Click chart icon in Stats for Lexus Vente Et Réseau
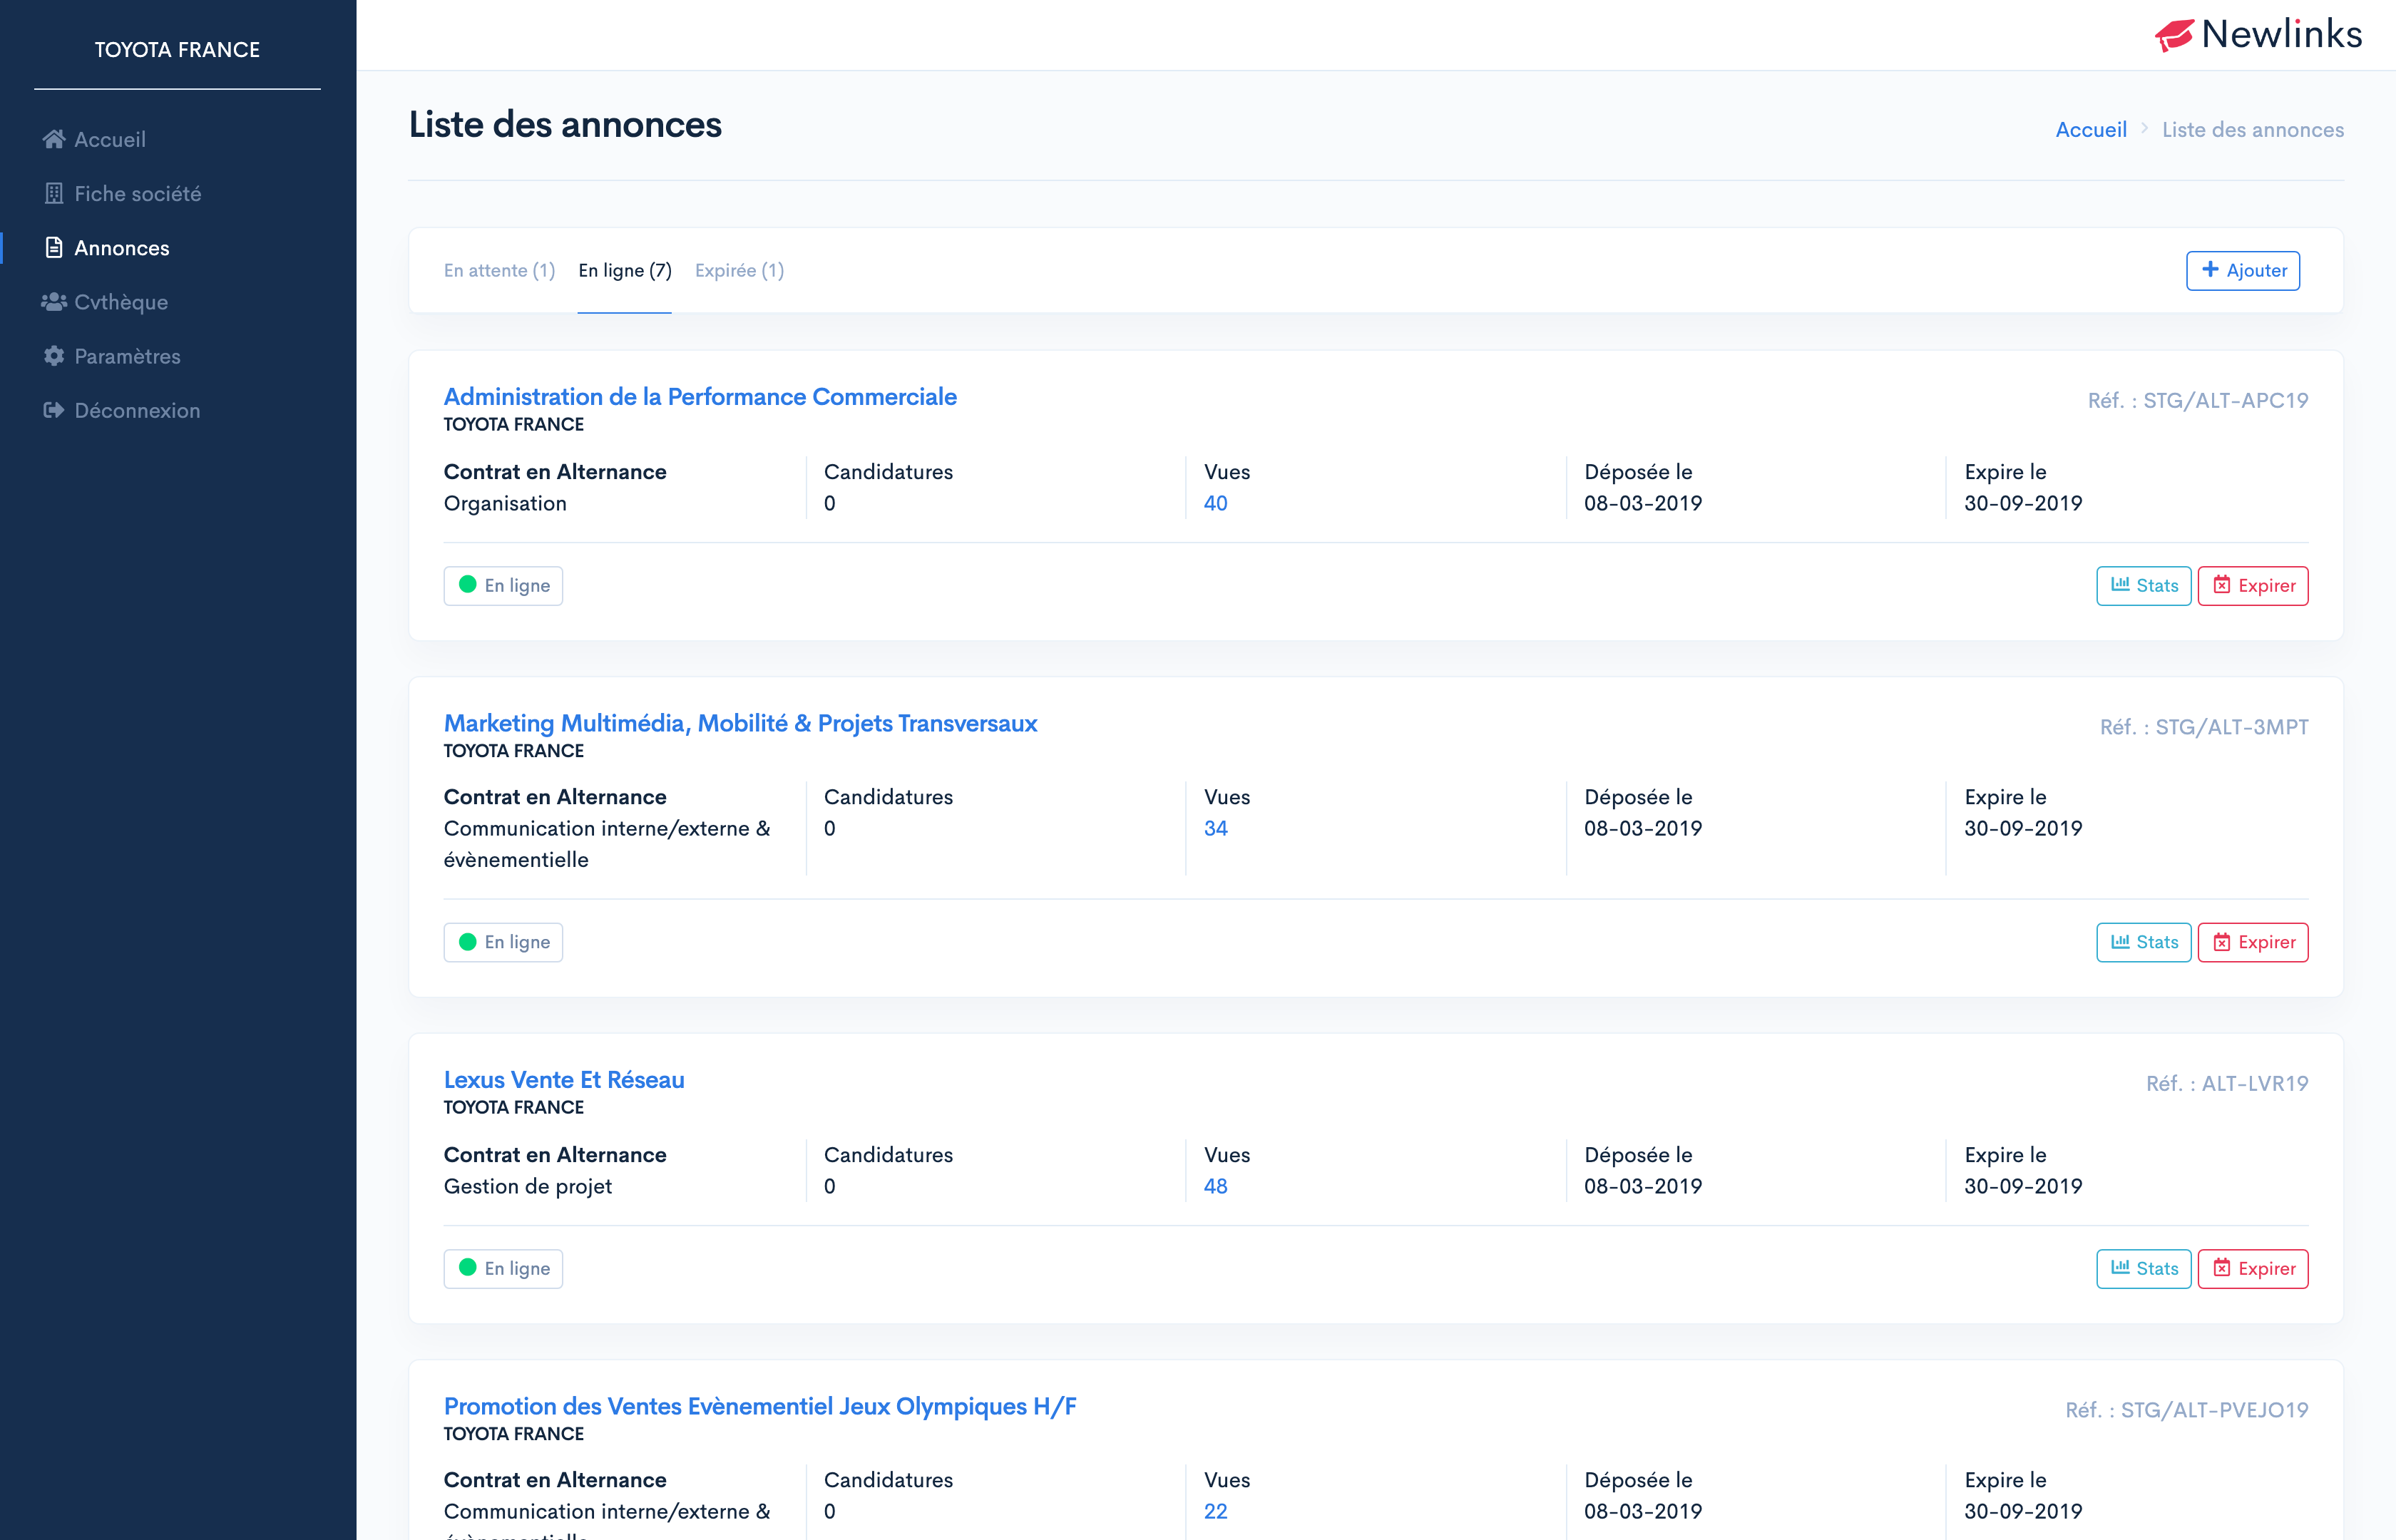The width and height of the screenshot is (2396, 1540). 2120,1267
